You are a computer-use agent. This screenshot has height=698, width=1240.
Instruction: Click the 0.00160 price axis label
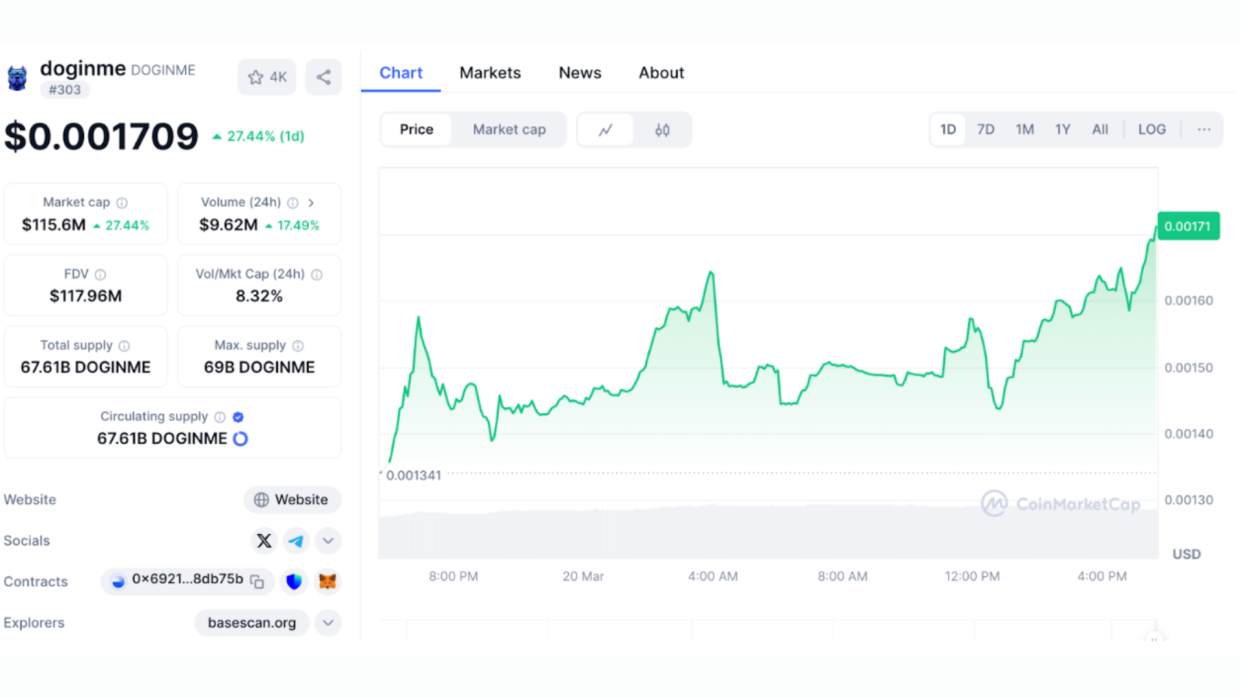point(1189,301)
